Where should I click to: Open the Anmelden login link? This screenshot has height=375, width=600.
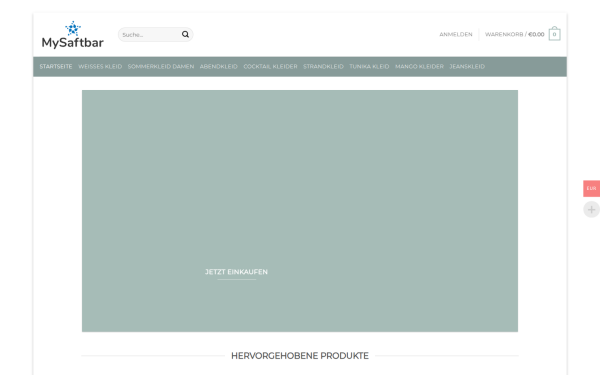click(x=455, y=34)
